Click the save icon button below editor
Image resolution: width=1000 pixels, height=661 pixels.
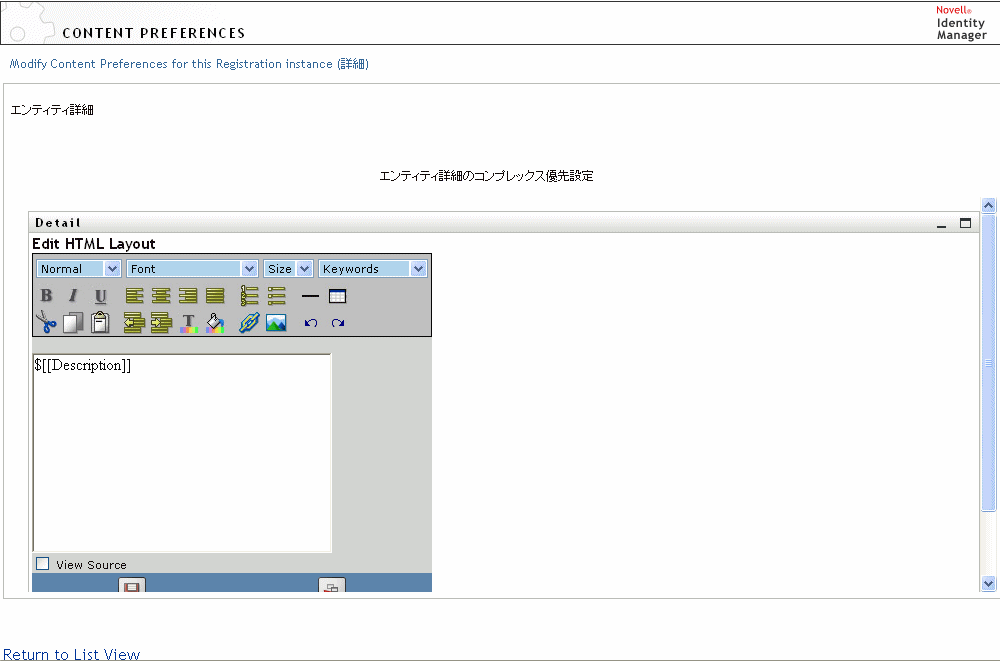[x=132, y=584]
